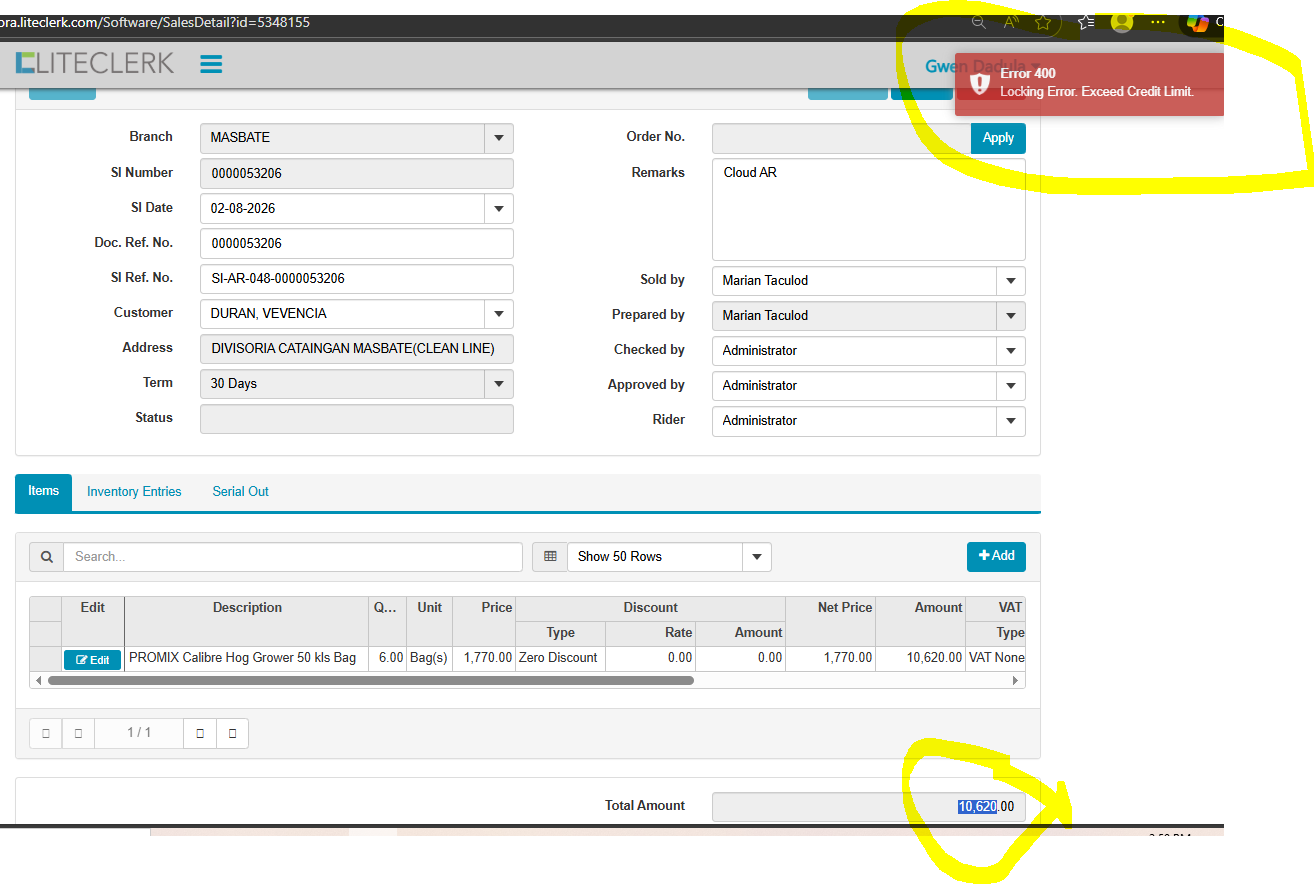Image resolution: width=1314 pixels, height=884 pixels.
Task: Click the table grid icon beside Show Rows
Action: pos(549,557)
